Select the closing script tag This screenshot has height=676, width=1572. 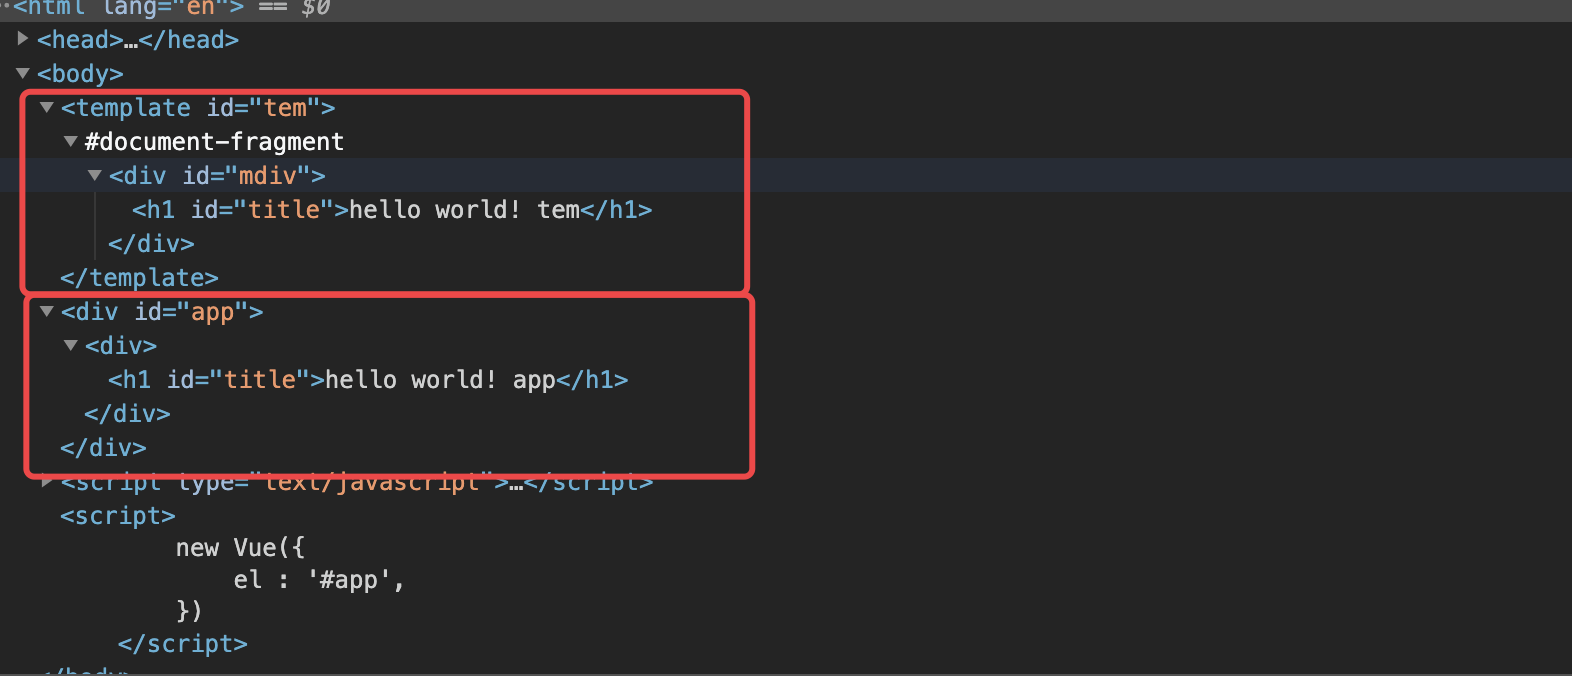pyautogui.click(x=183, y=644)
